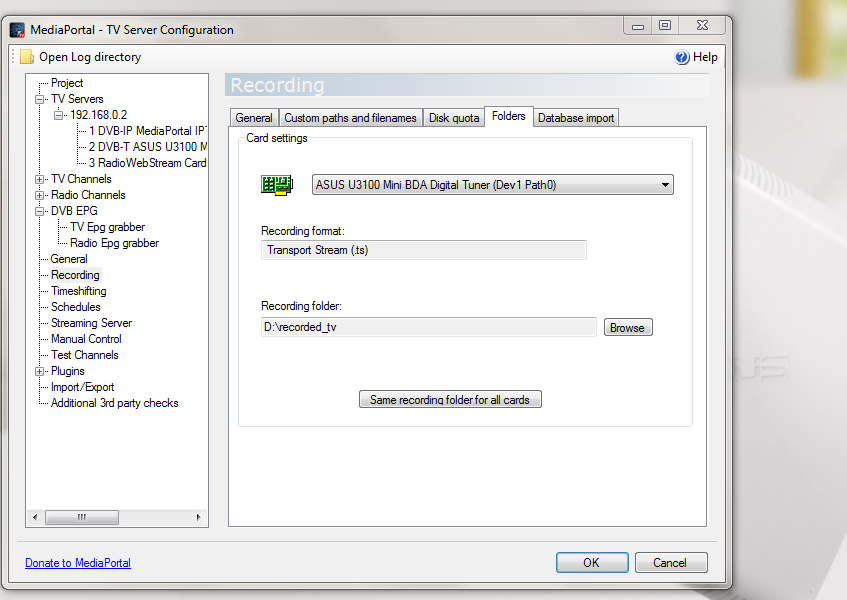Select 3 RadioWebStream Card item

click(147, 163)
